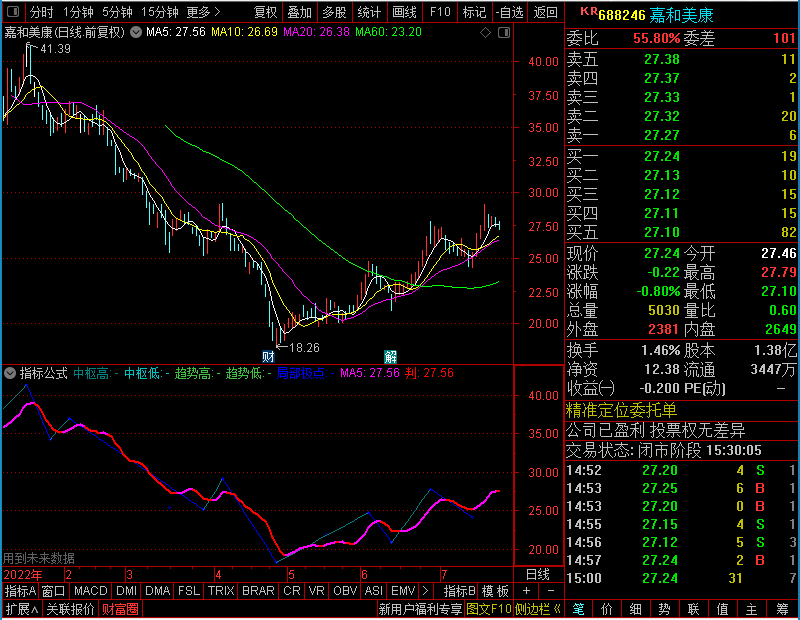Switch to the 值 value tab

click(x=722, y=609)
